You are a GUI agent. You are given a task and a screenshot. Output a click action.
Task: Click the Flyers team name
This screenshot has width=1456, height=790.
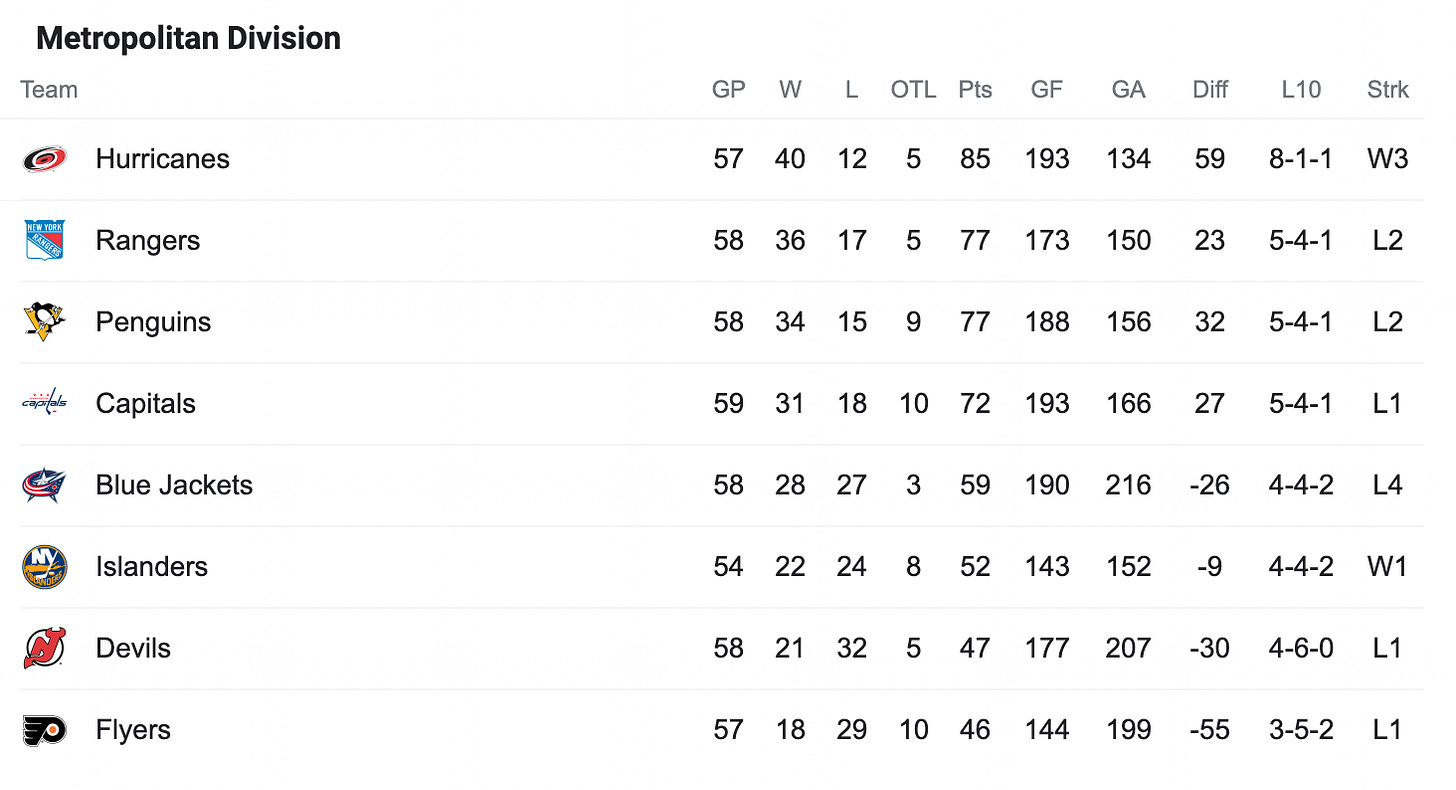coord(133,730)
